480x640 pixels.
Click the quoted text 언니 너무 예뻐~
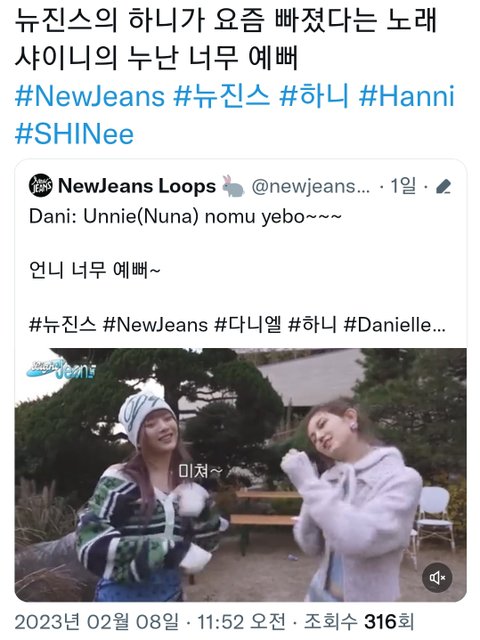pyautogui.click(x=95, y=270)
